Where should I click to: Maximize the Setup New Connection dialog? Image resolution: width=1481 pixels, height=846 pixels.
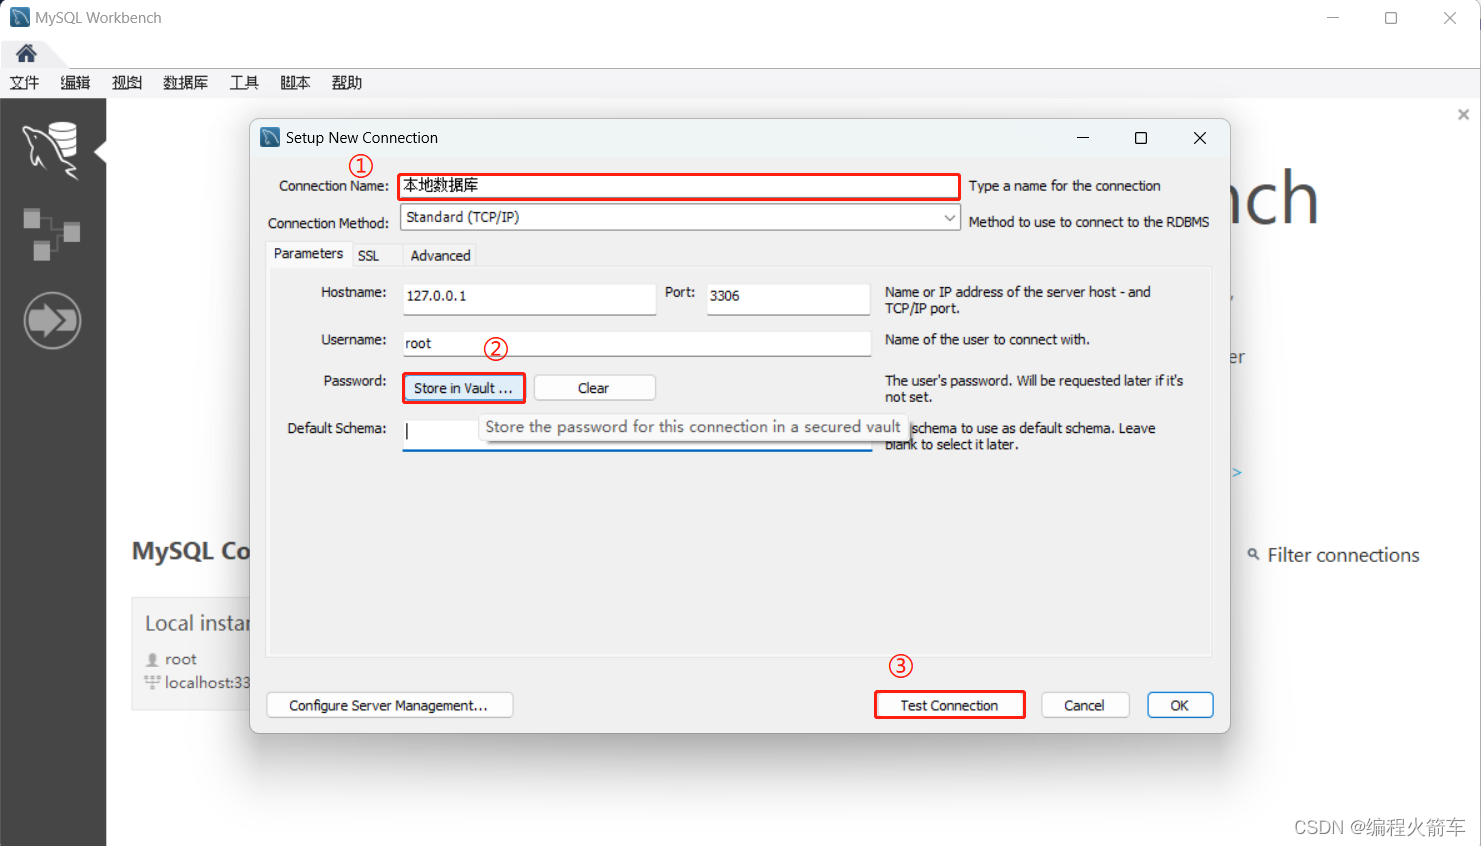1141,138
